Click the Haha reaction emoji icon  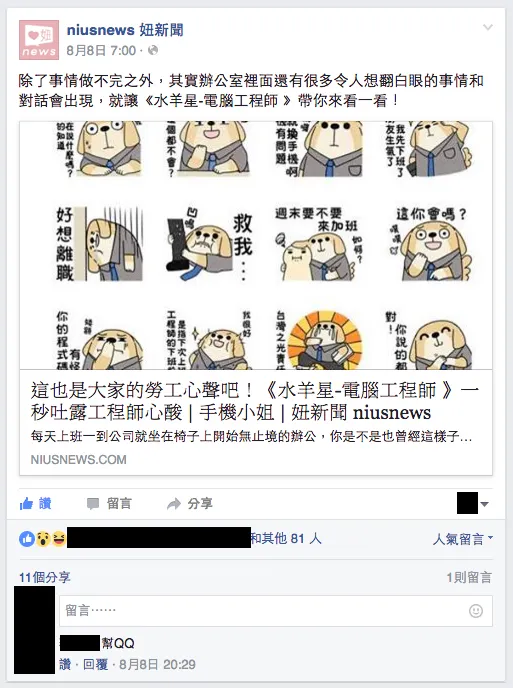(58, 538)
